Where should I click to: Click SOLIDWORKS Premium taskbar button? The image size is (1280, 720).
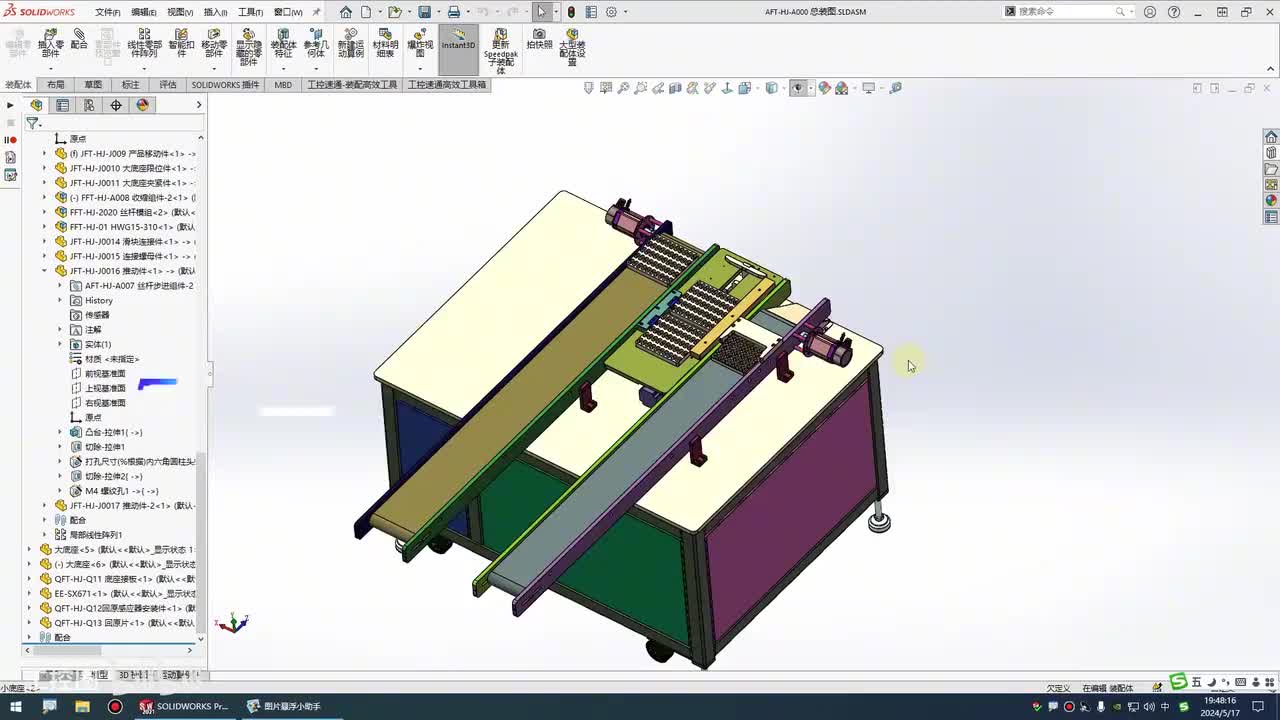click(x=184, y=706)
